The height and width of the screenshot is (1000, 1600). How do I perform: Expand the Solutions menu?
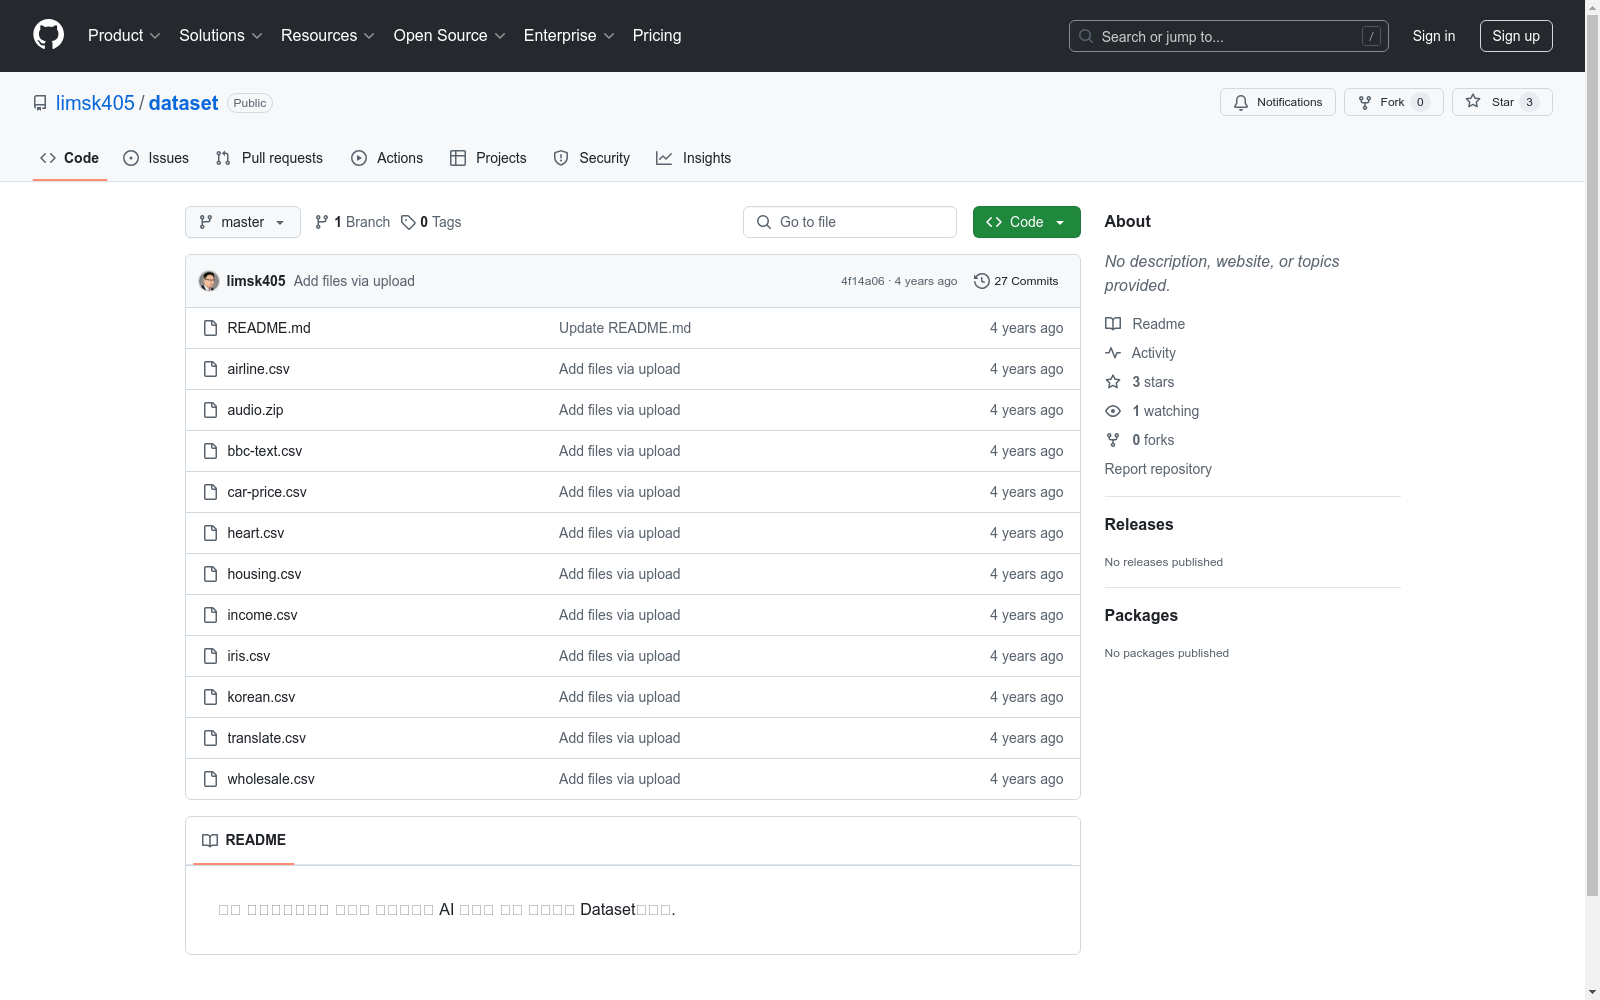pyautogui.click(x=221, y=35)
